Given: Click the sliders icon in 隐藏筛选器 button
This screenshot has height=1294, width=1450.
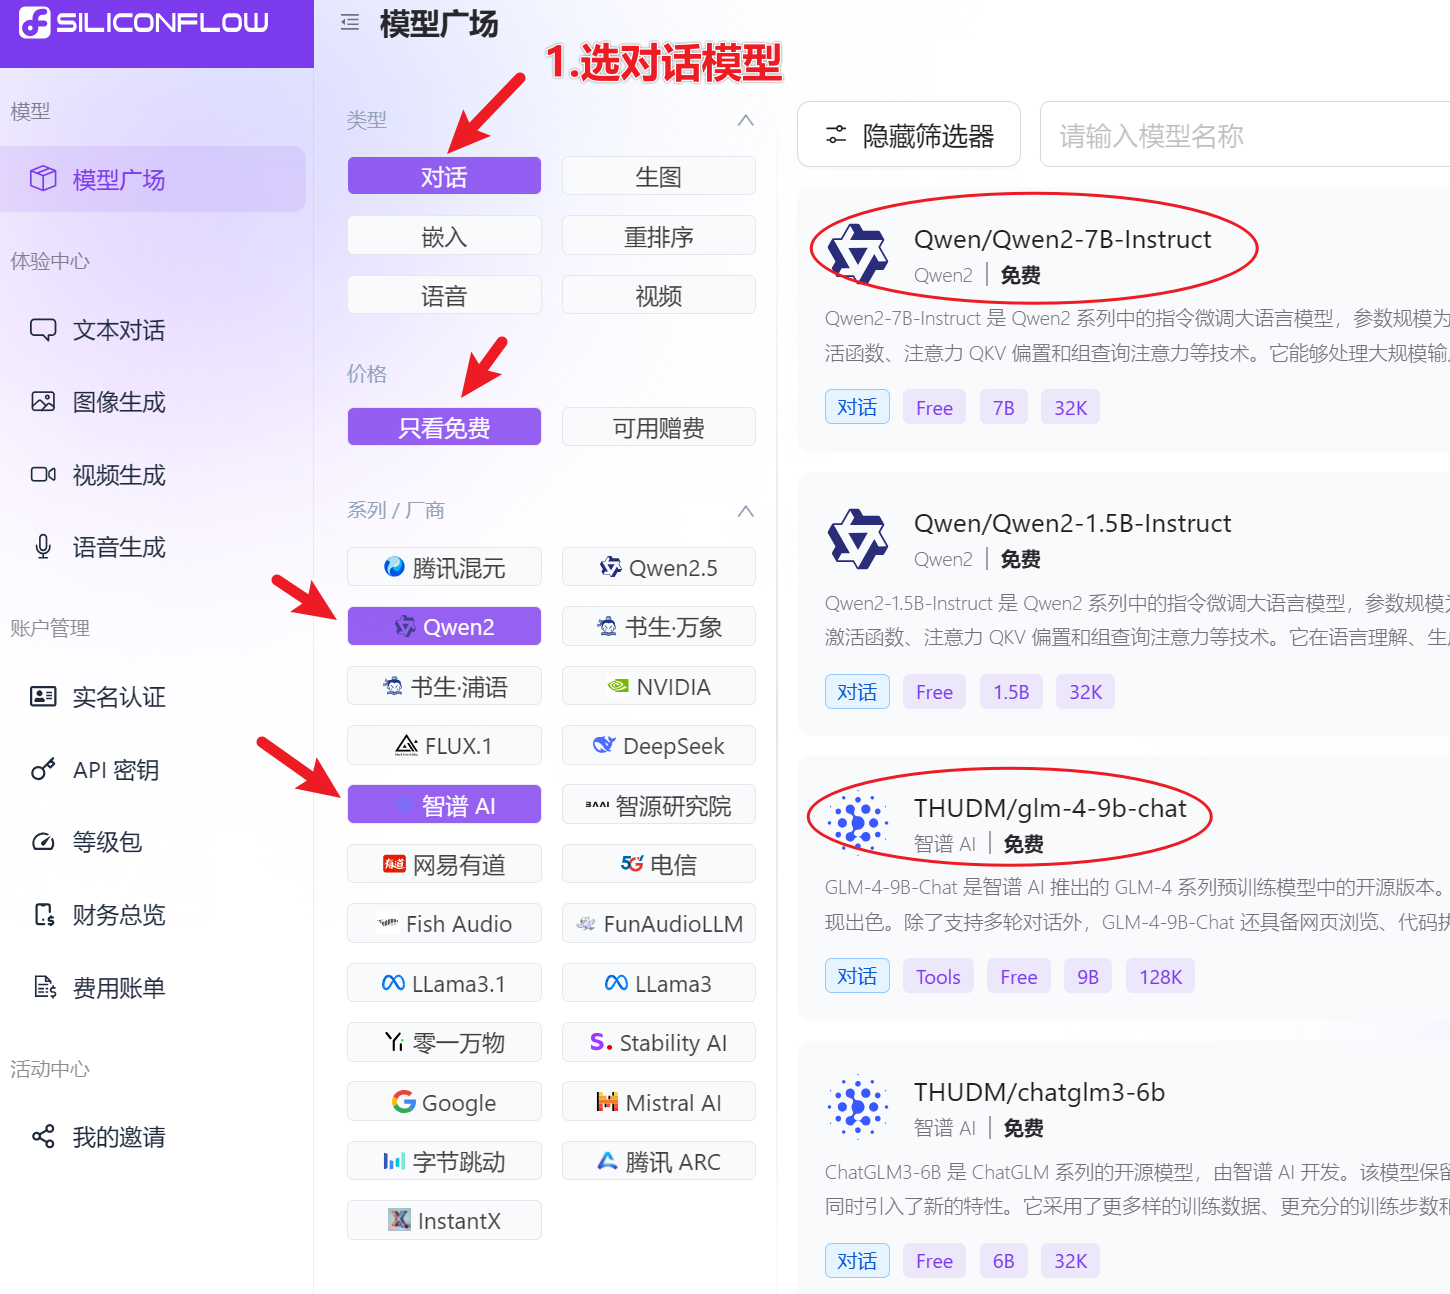Looking at the screenshot, I should click(836, 135).
